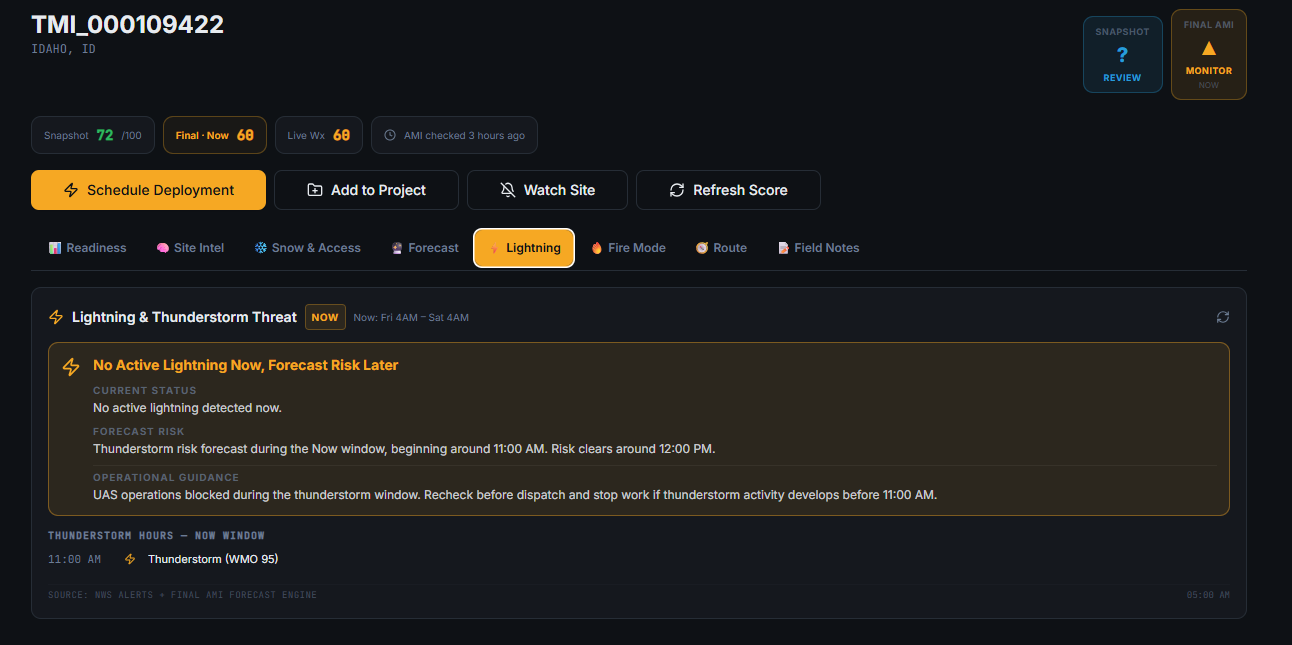Click the refresh icon in Lightning panel header
1292x645 pixels.
[x=1222, y=317]
